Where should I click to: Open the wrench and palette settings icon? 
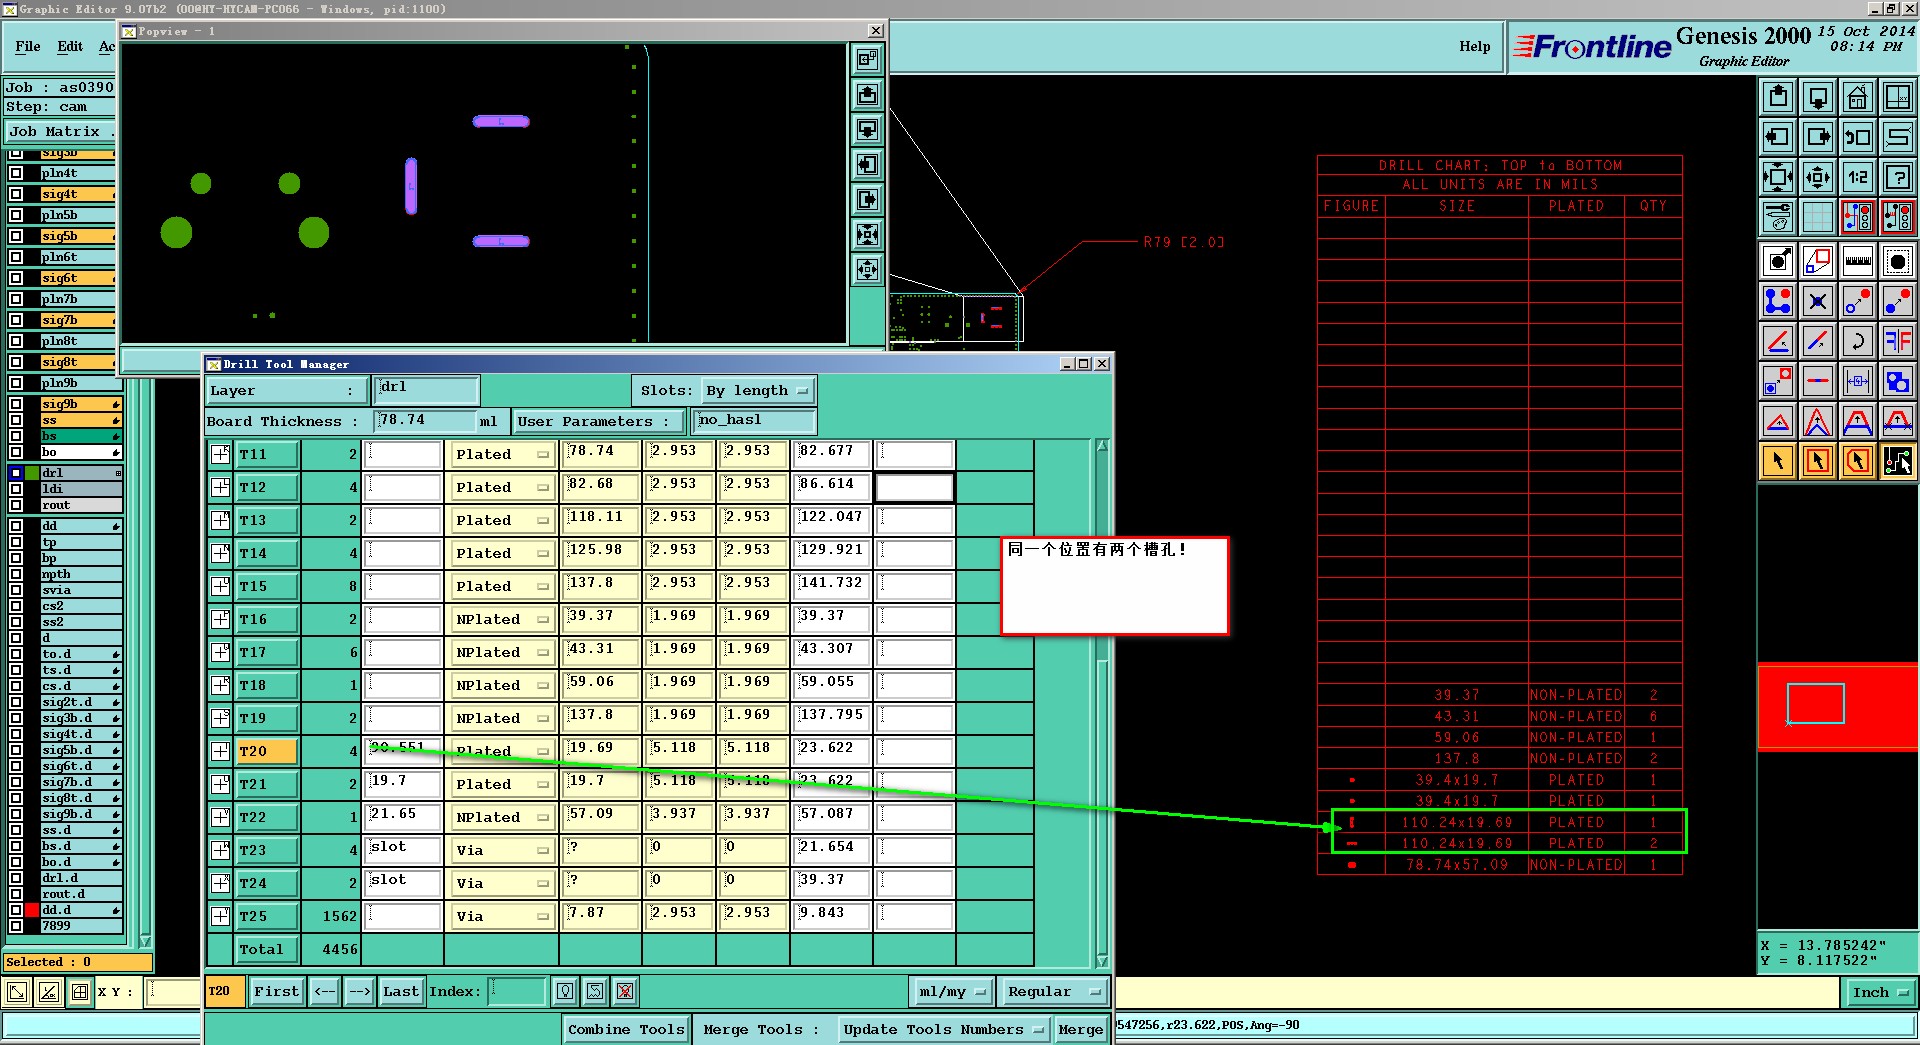[x=1778, y=216]
